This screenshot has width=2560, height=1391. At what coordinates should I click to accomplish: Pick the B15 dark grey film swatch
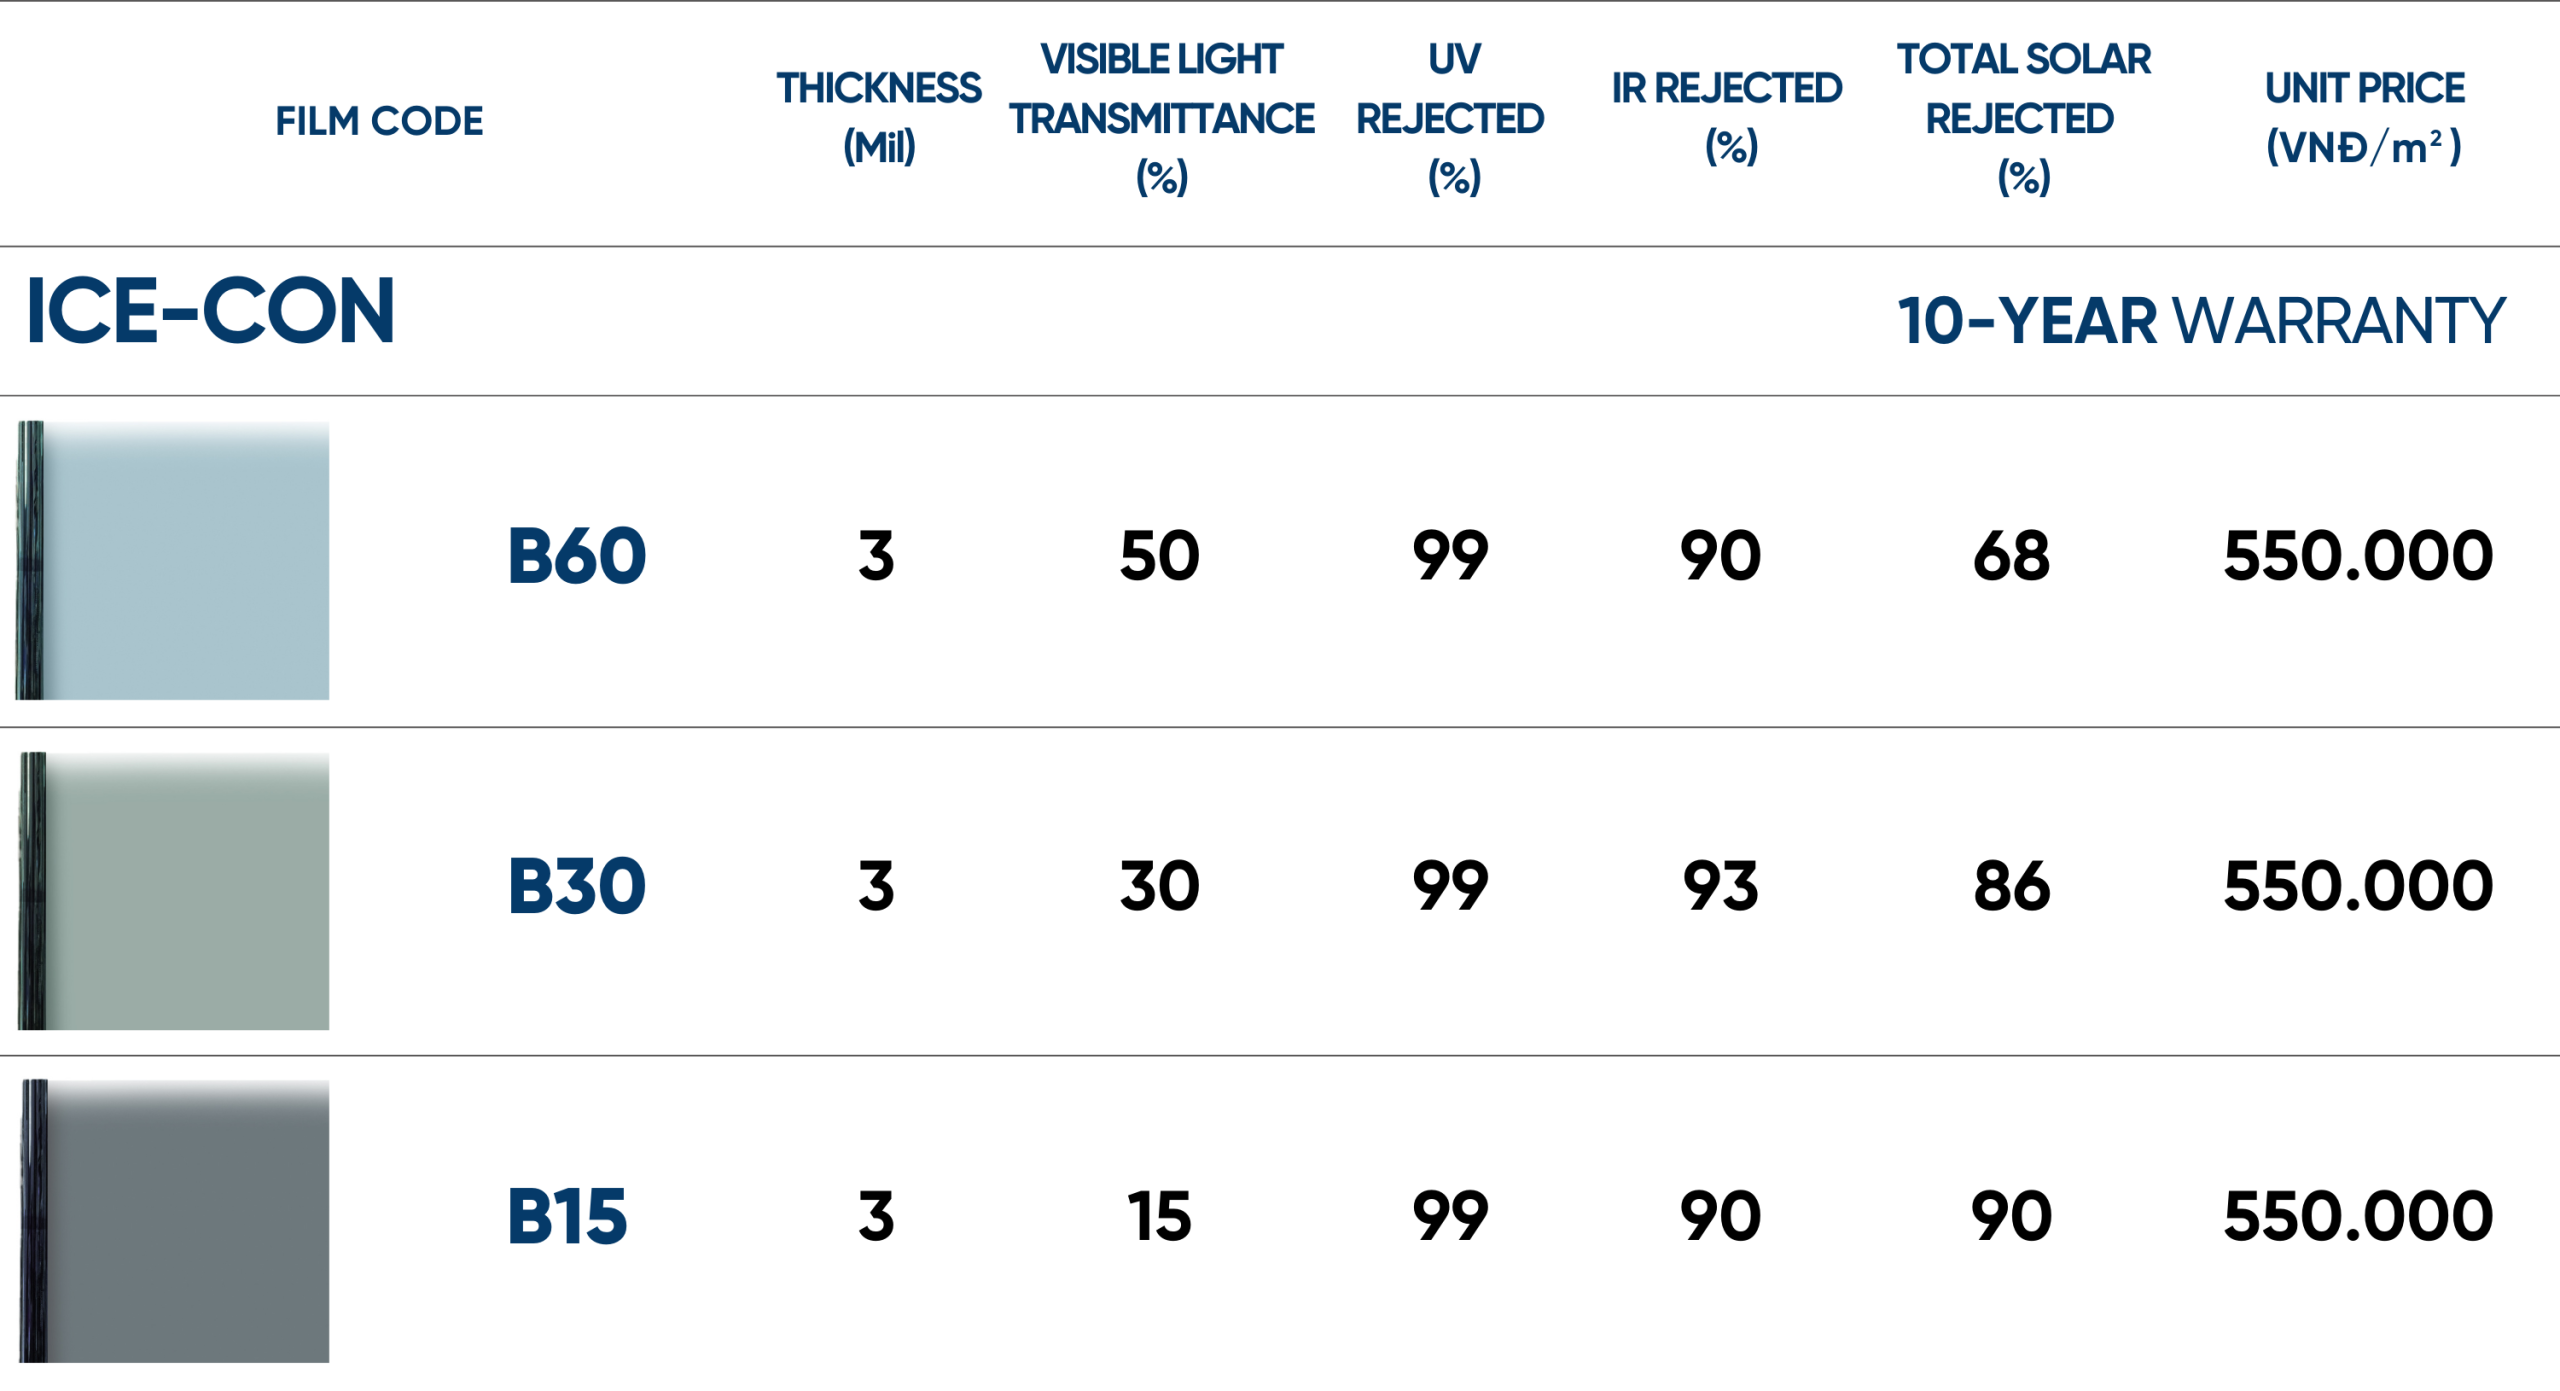[175, 1221]
